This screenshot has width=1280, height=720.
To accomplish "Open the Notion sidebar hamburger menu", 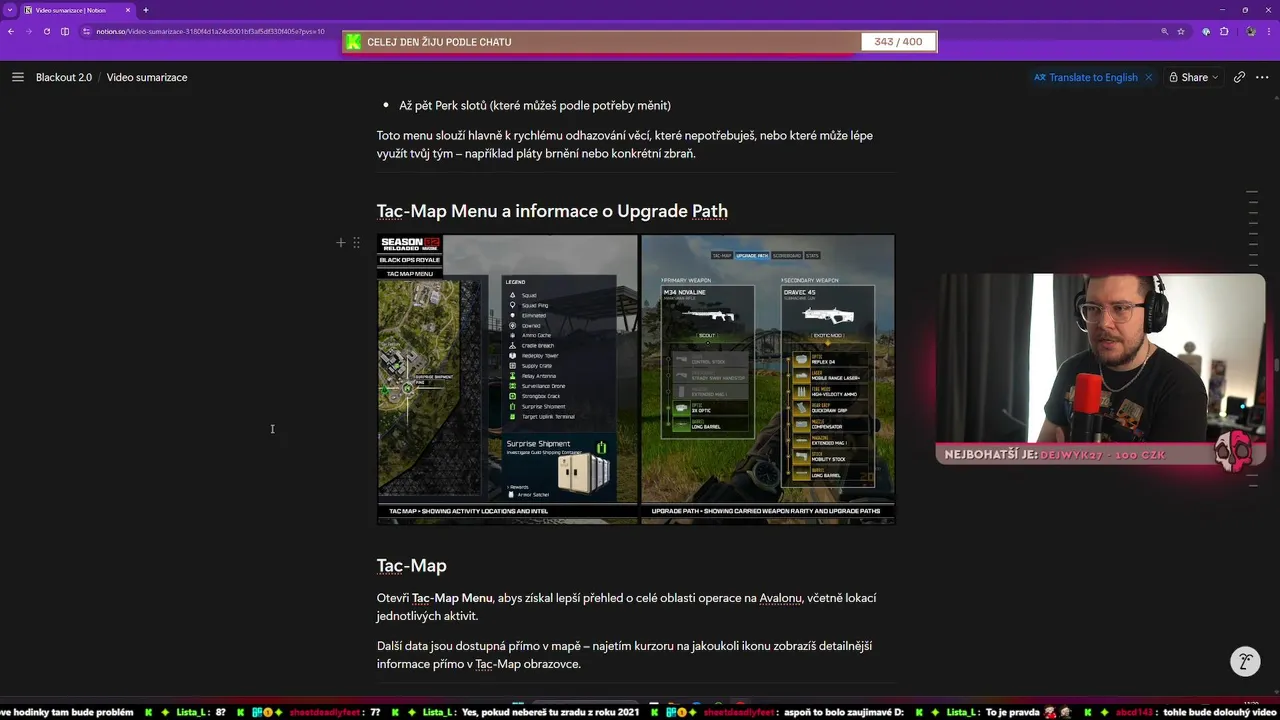I will click(18, 77).
